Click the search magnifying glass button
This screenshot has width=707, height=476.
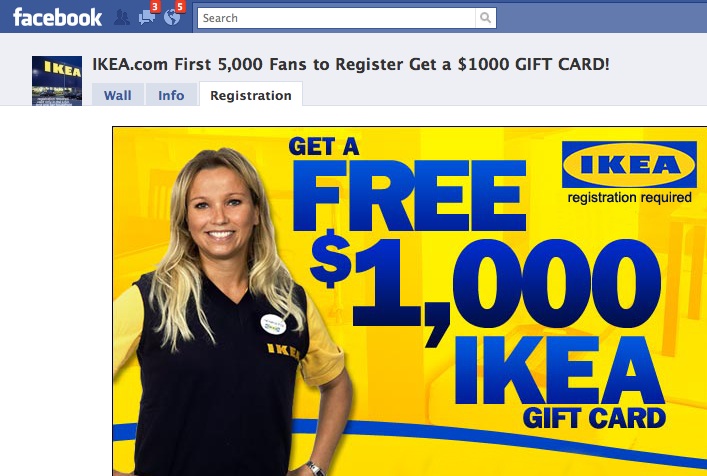(x=486, y=18)
